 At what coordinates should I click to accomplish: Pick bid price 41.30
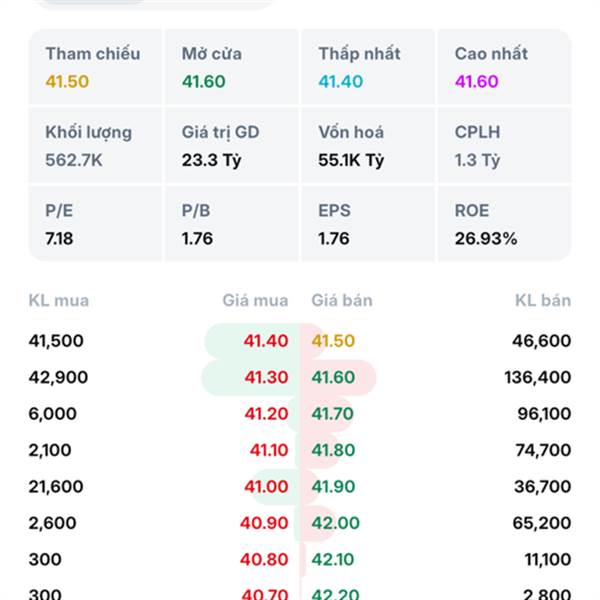[x=265, y=377]
